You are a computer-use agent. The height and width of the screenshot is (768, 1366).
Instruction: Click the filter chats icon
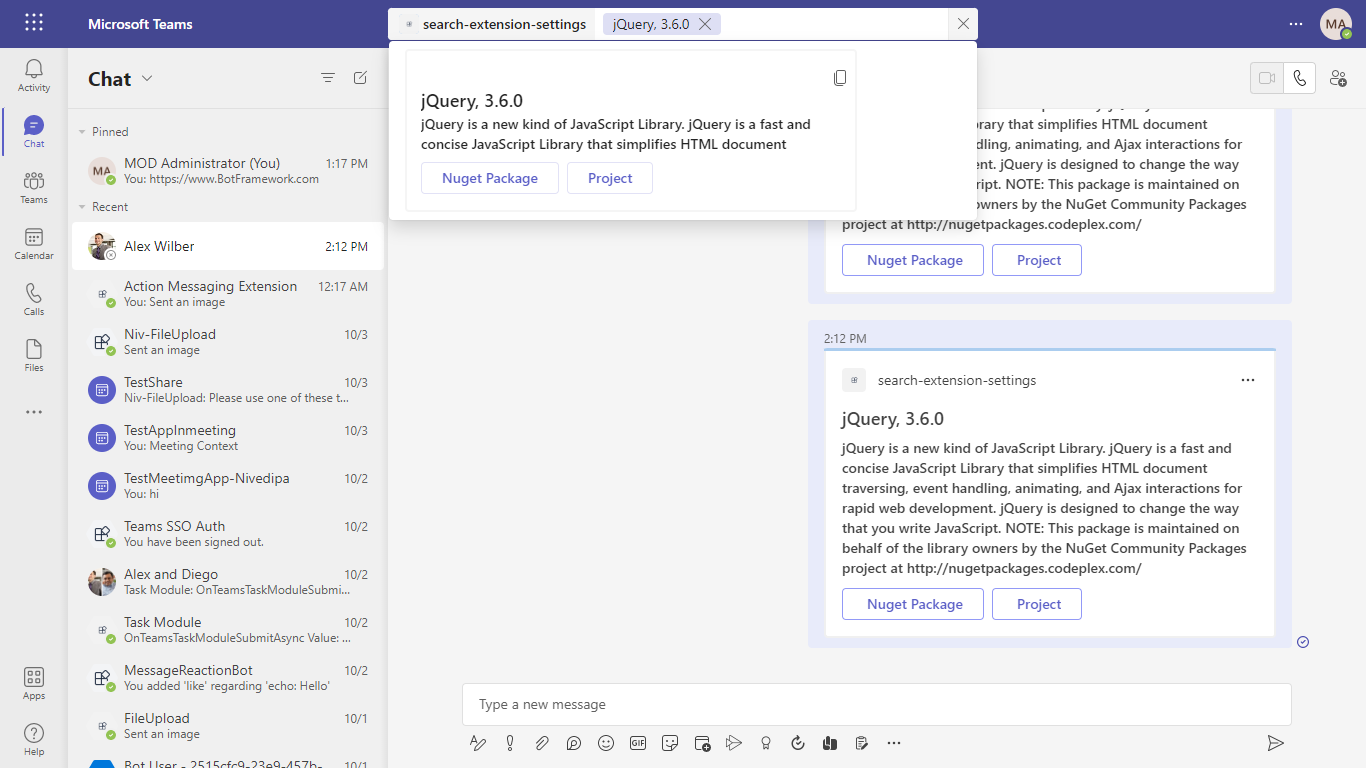tap(327, 78)
